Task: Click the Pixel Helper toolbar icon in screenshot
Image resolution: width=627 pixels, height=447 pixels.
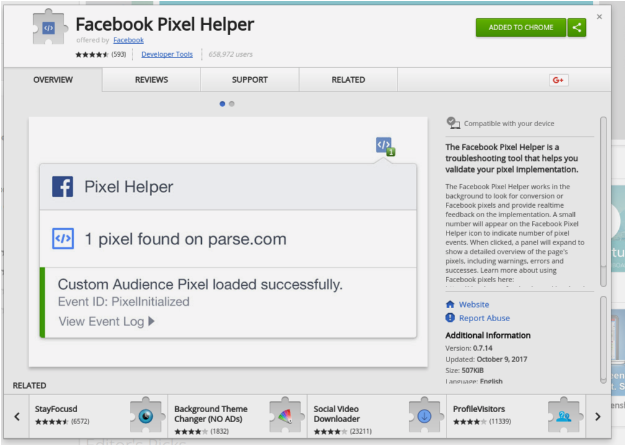Action: [385, 146]
